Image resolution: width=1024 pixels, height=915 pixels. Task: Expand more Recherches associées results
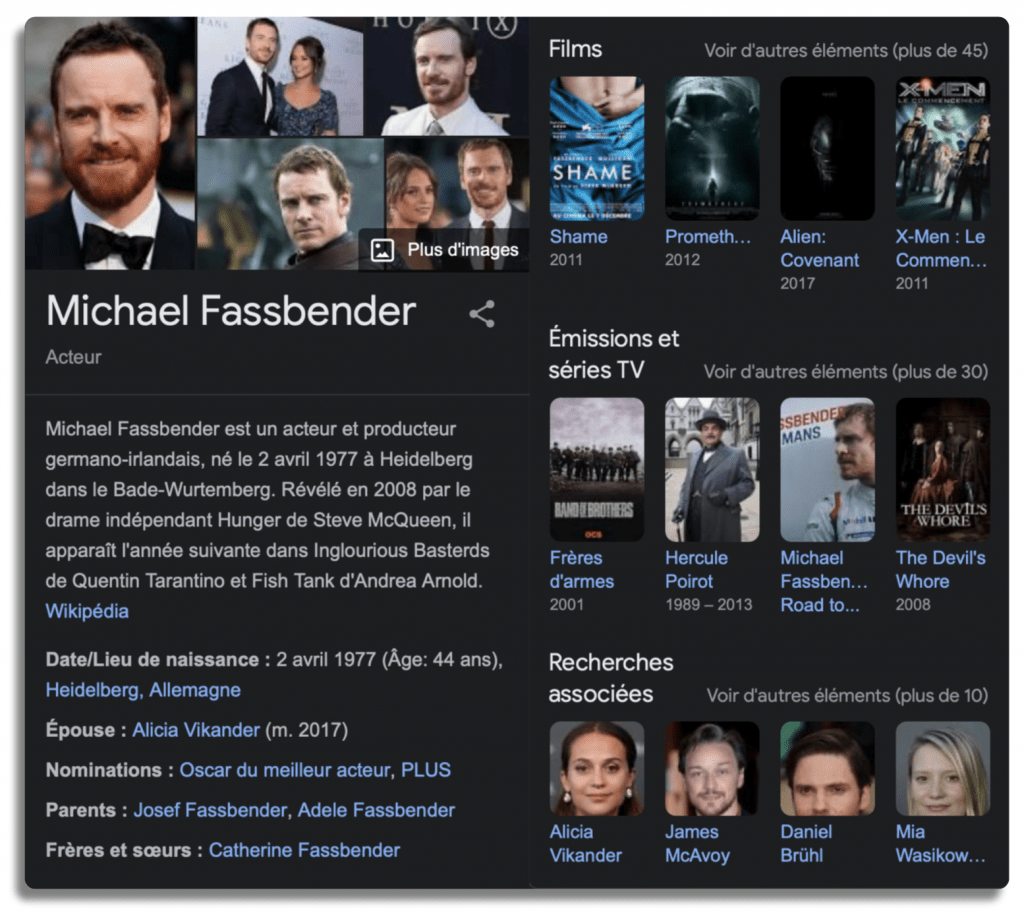tap(847, 696)
